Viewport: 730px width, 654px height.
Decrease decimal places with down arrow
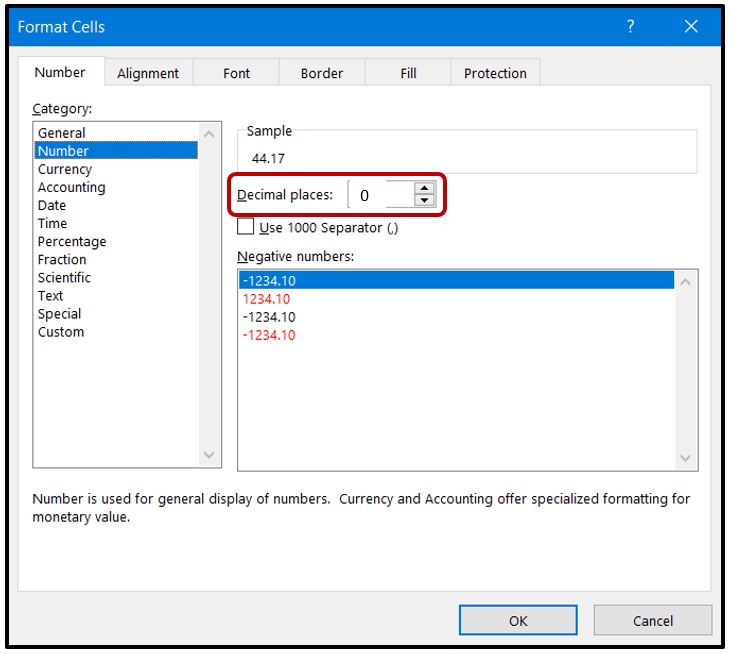point(425,201)
